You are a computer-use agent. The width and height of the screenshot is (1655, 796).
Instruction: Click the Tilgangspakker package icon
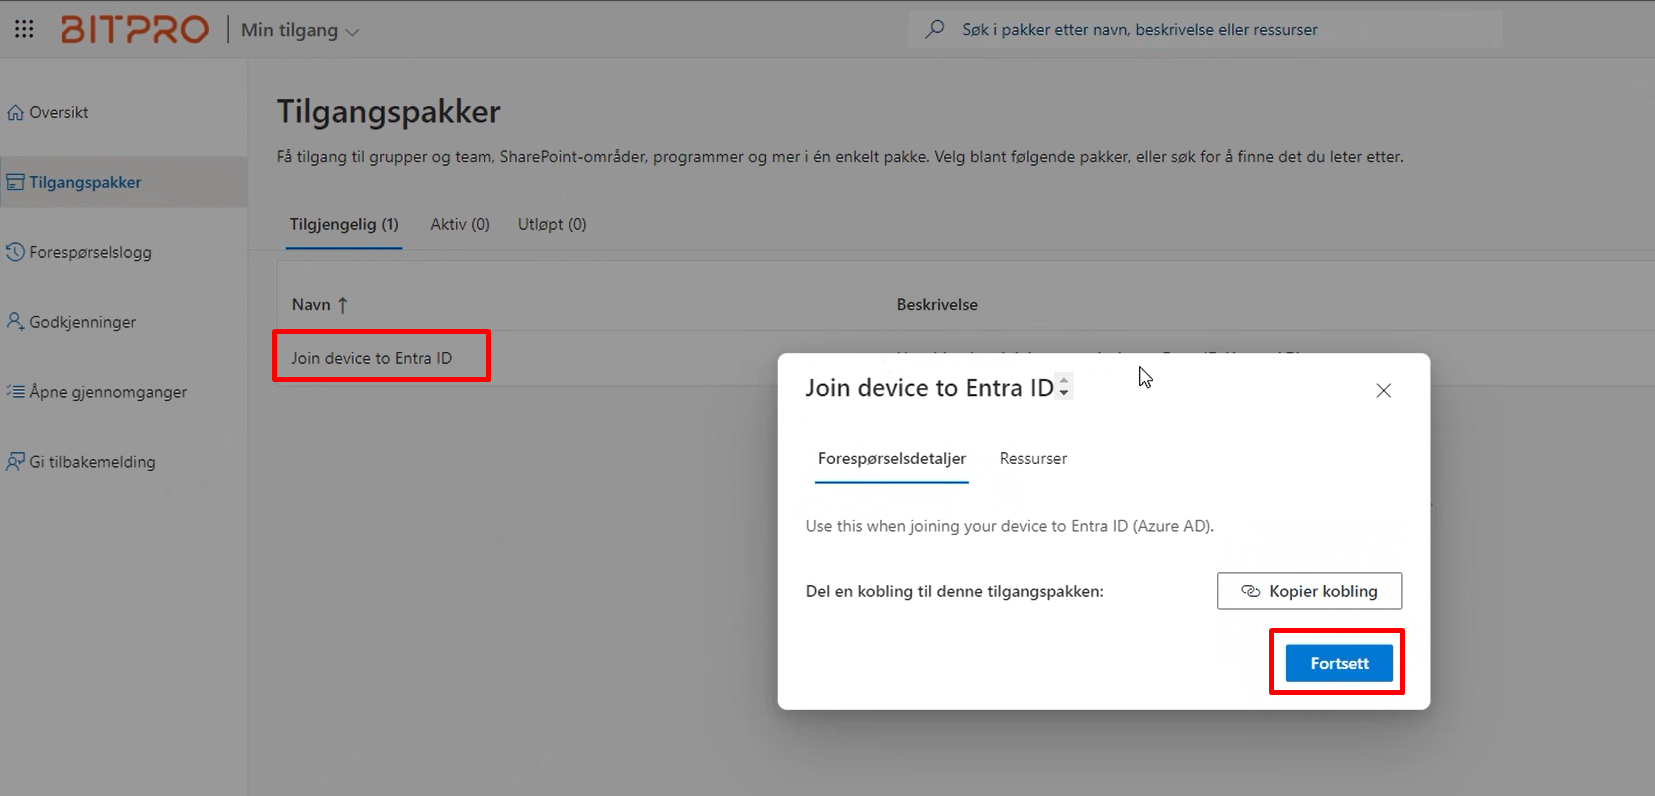pos(16,182)
